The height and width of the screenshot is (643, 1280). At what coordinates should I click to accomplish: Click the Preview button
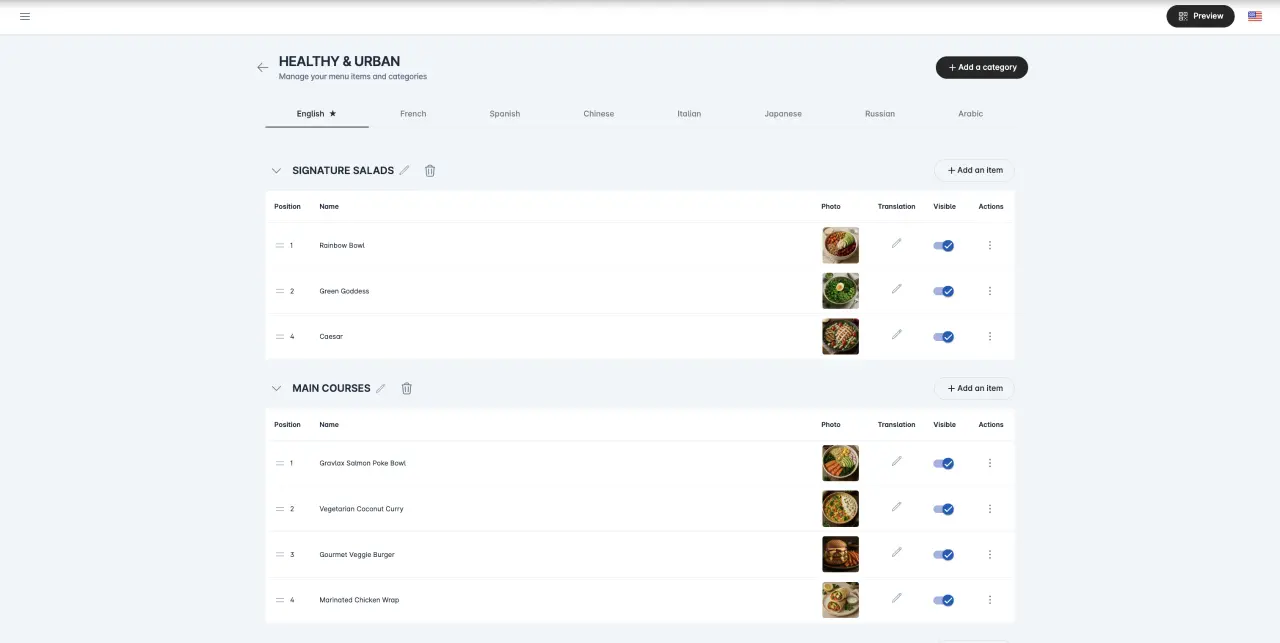pos(1201,16)
